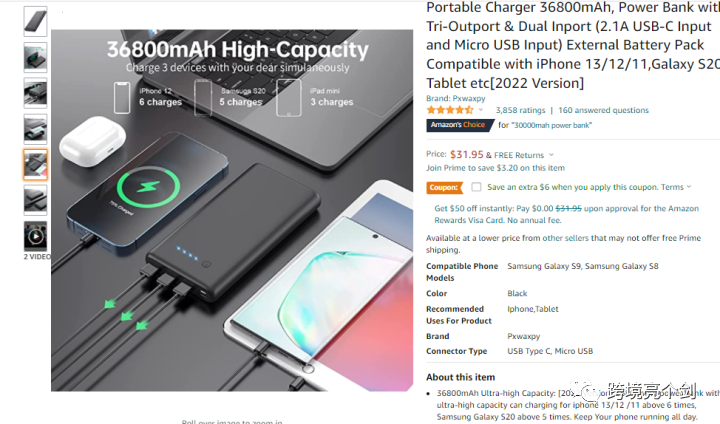The height and width of the screenshot is (424, 720).
Task: Open the 3,858 ratings link
Action: tap(520, 110)
